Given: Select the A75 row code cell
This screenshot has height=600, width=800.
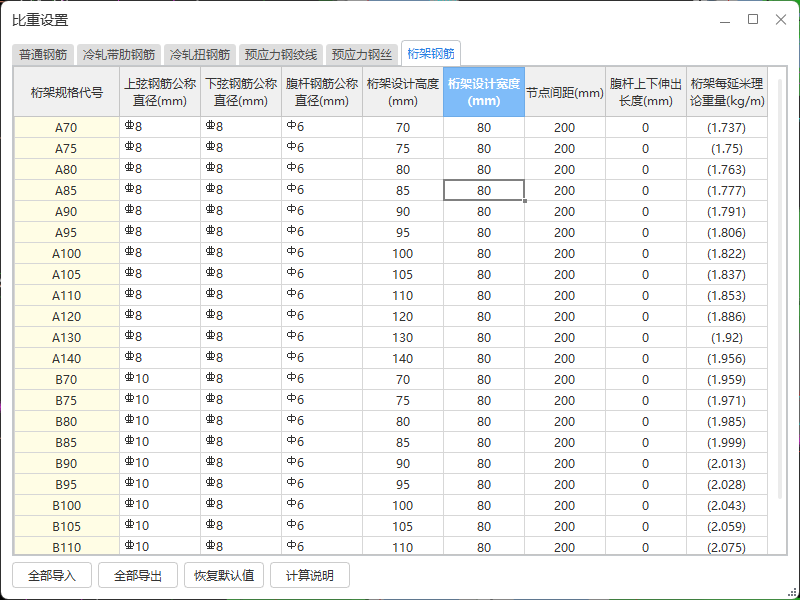Looking at the screenshot, I should pos(67,148).
